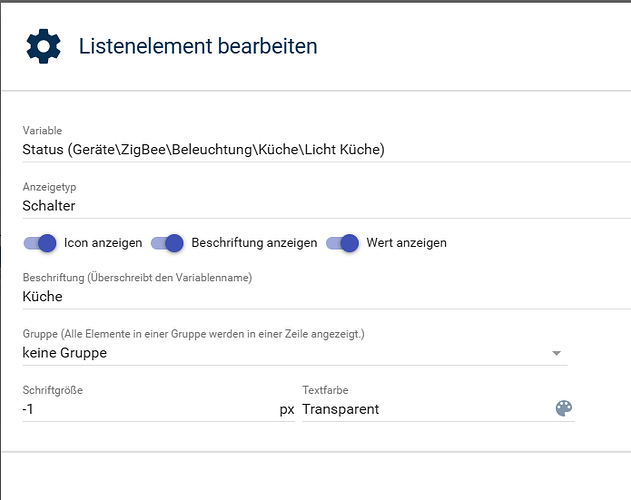
Task: Disable the Icon anzeigen switch
Action: (x=41, y=243)
